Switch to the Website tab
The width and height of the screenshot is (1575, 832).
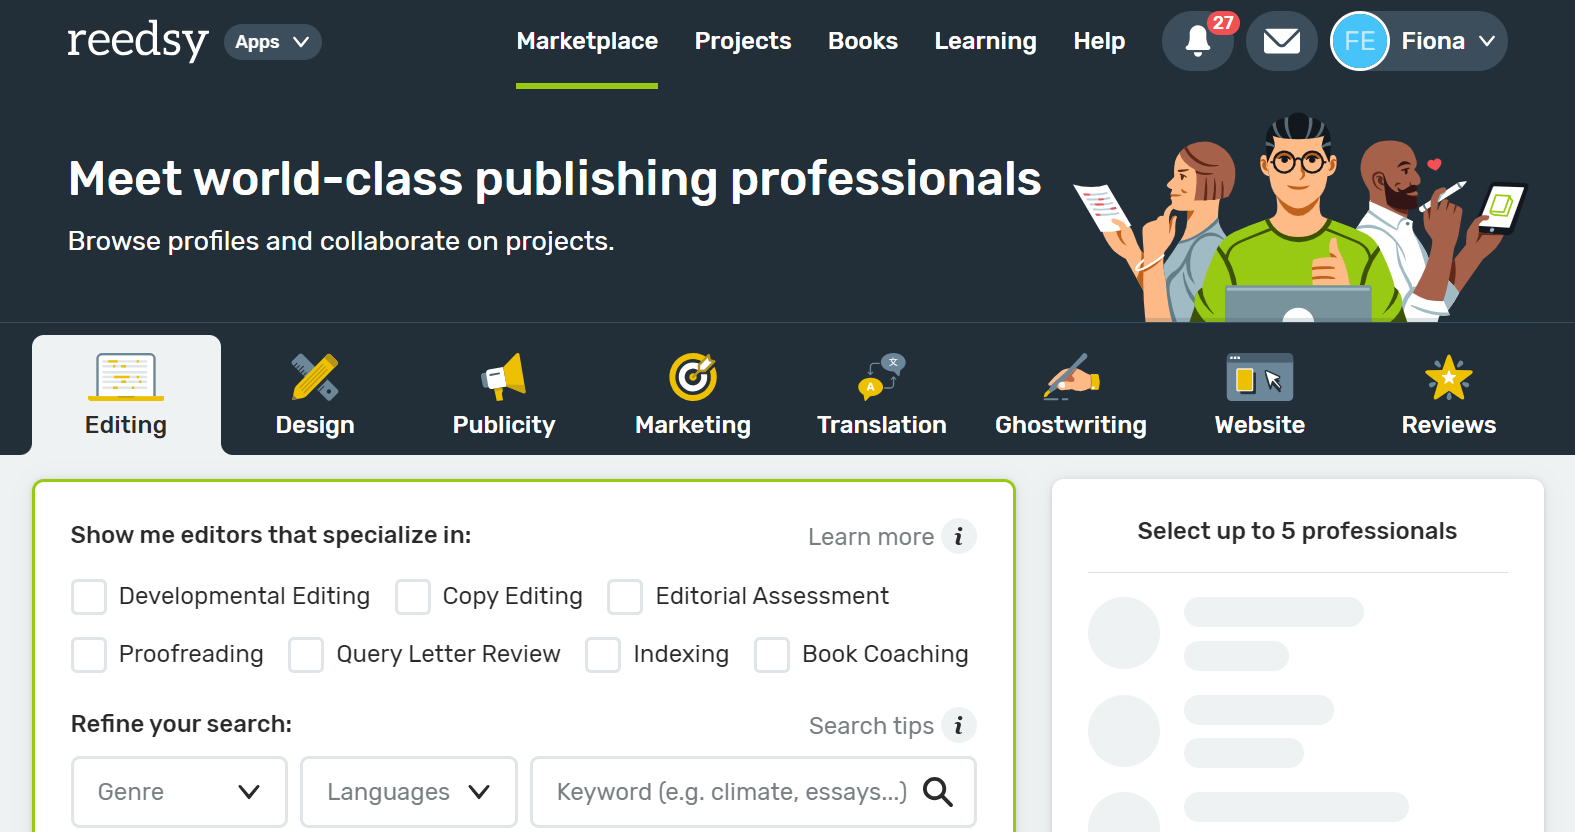tap(1259, 395)
